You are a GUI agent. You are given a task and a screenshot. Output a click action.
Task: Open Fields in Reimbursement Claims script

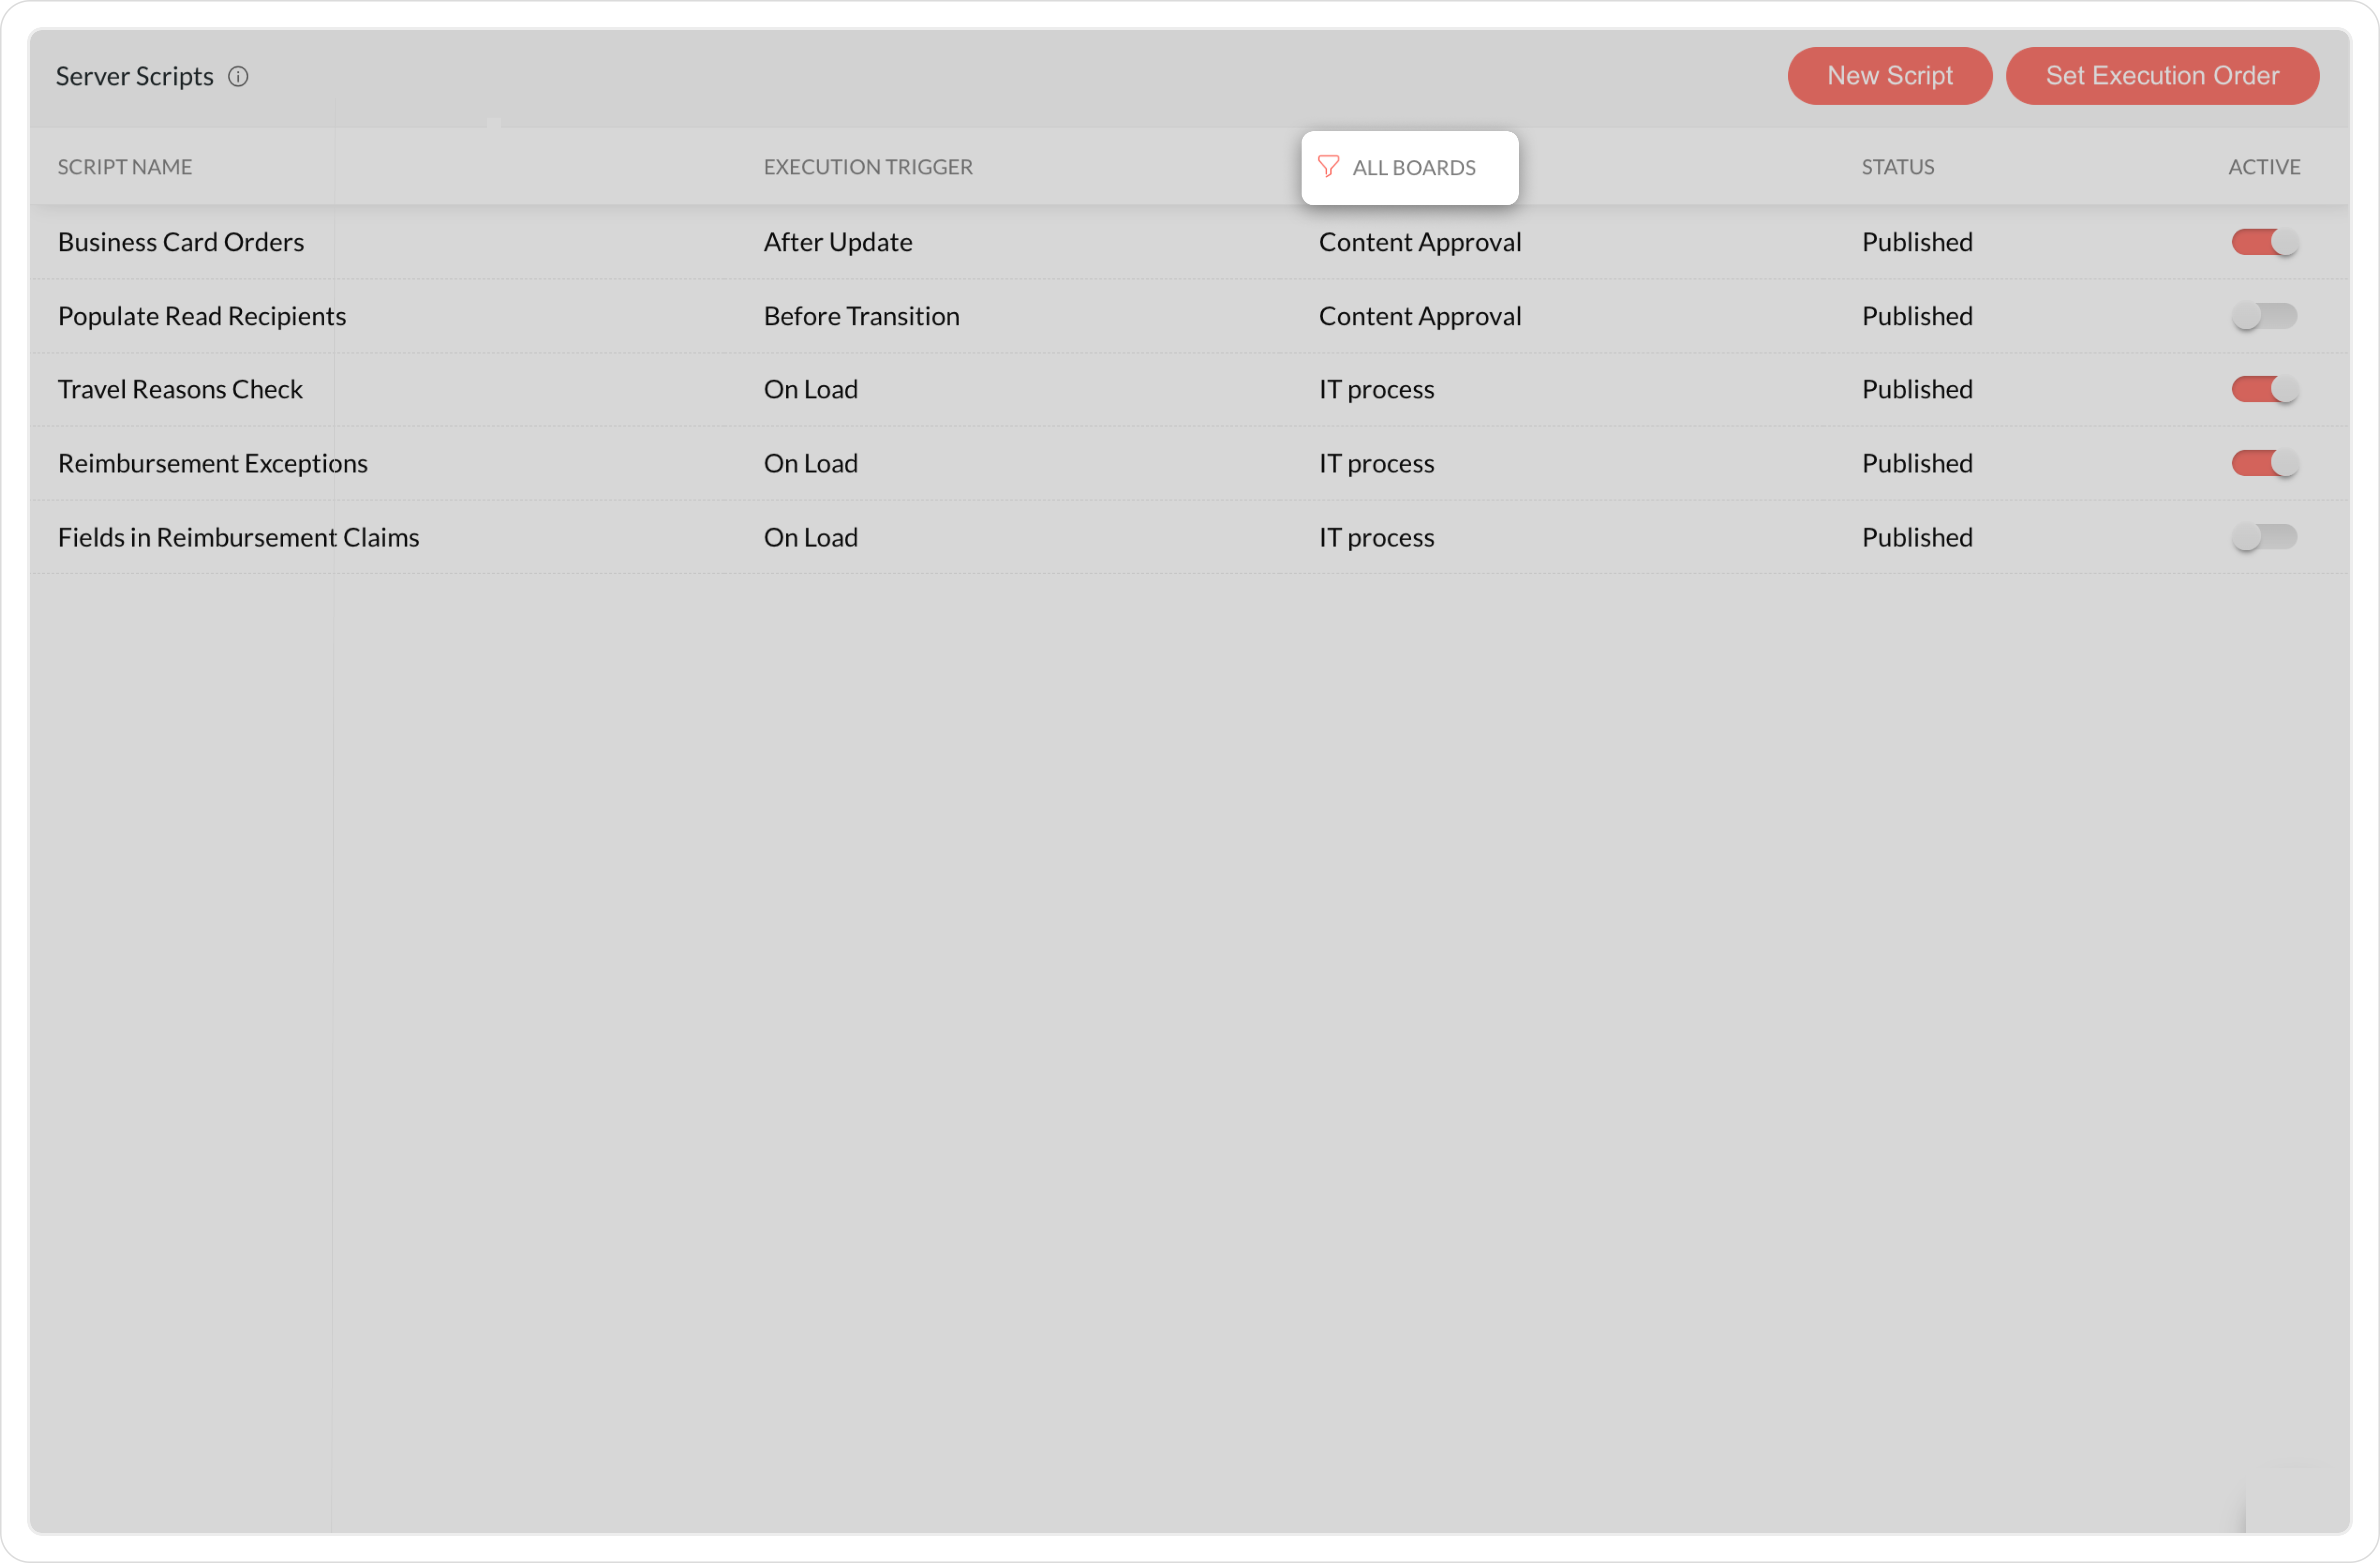[x=238, y=537]
